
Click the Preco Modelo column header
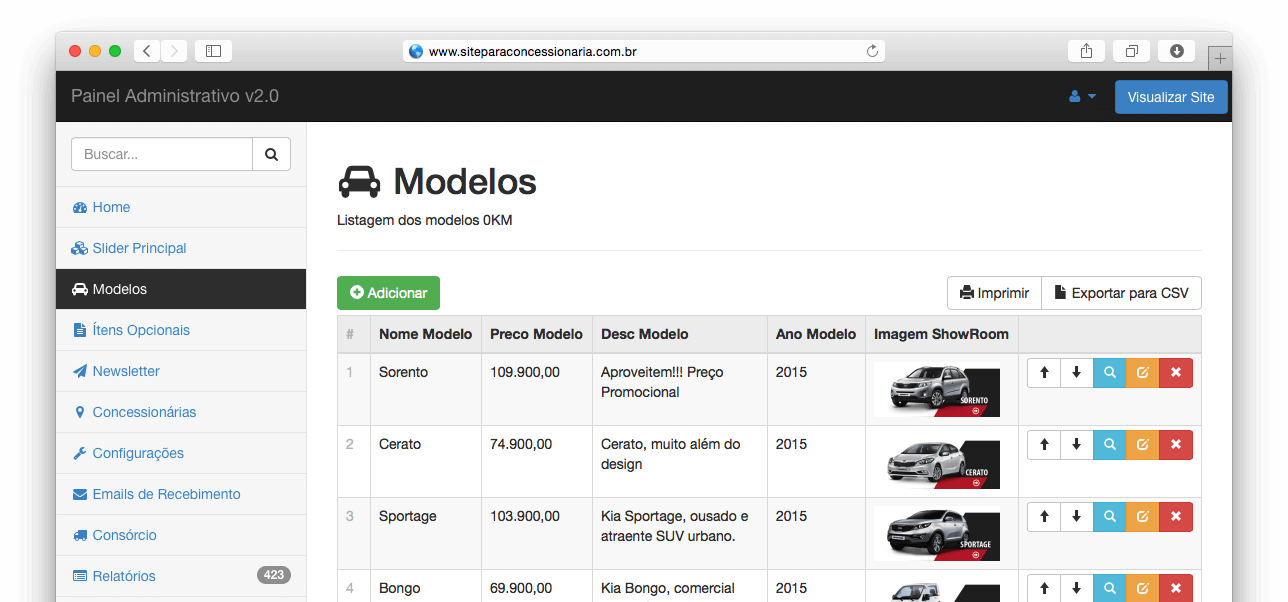click(x=536, y=334)
